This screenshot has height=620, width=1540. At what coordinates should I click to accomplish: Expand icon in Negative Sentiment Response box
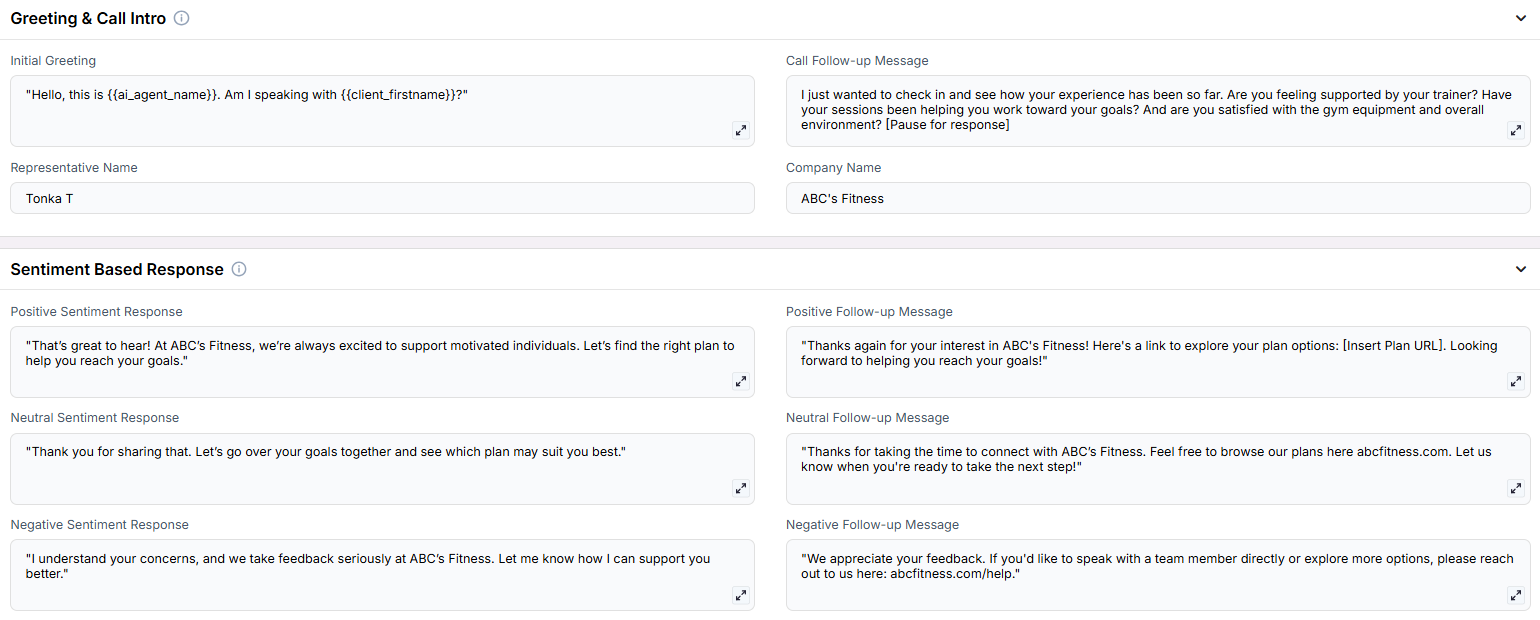pyautogui.click(x=741, y=595)
